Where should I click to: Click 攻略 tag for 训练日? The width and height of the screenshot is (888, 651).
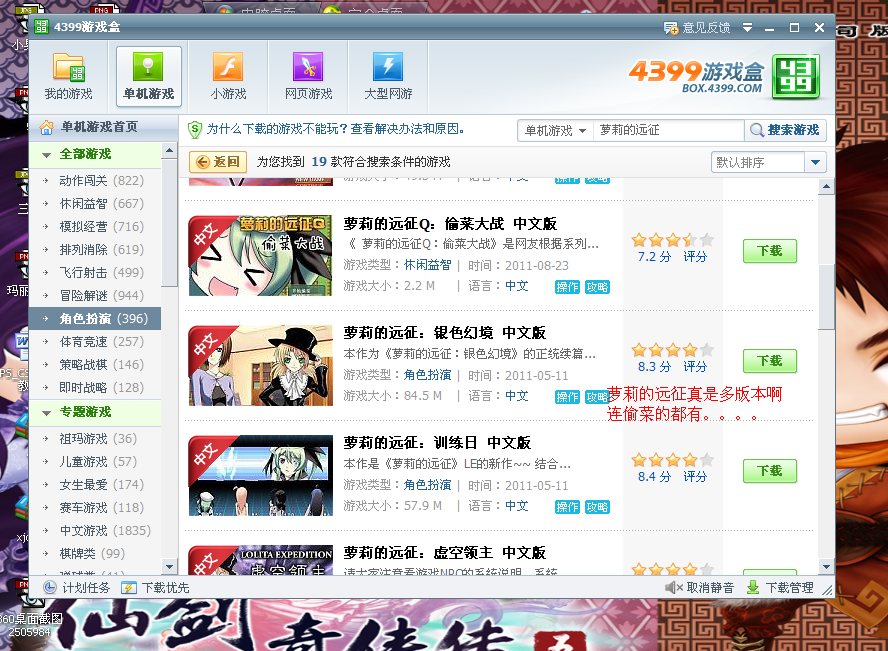[x=597, y=507]
